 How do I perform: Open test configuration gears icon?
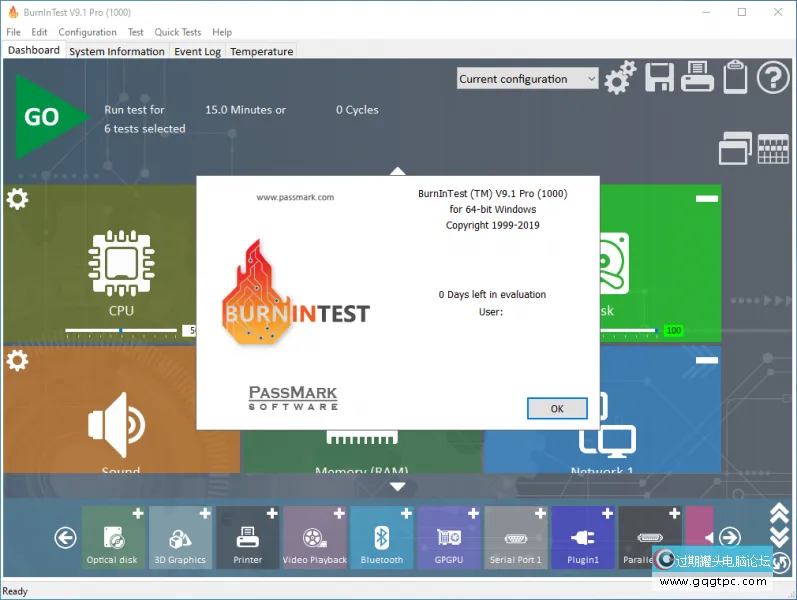tap(620, 78)
